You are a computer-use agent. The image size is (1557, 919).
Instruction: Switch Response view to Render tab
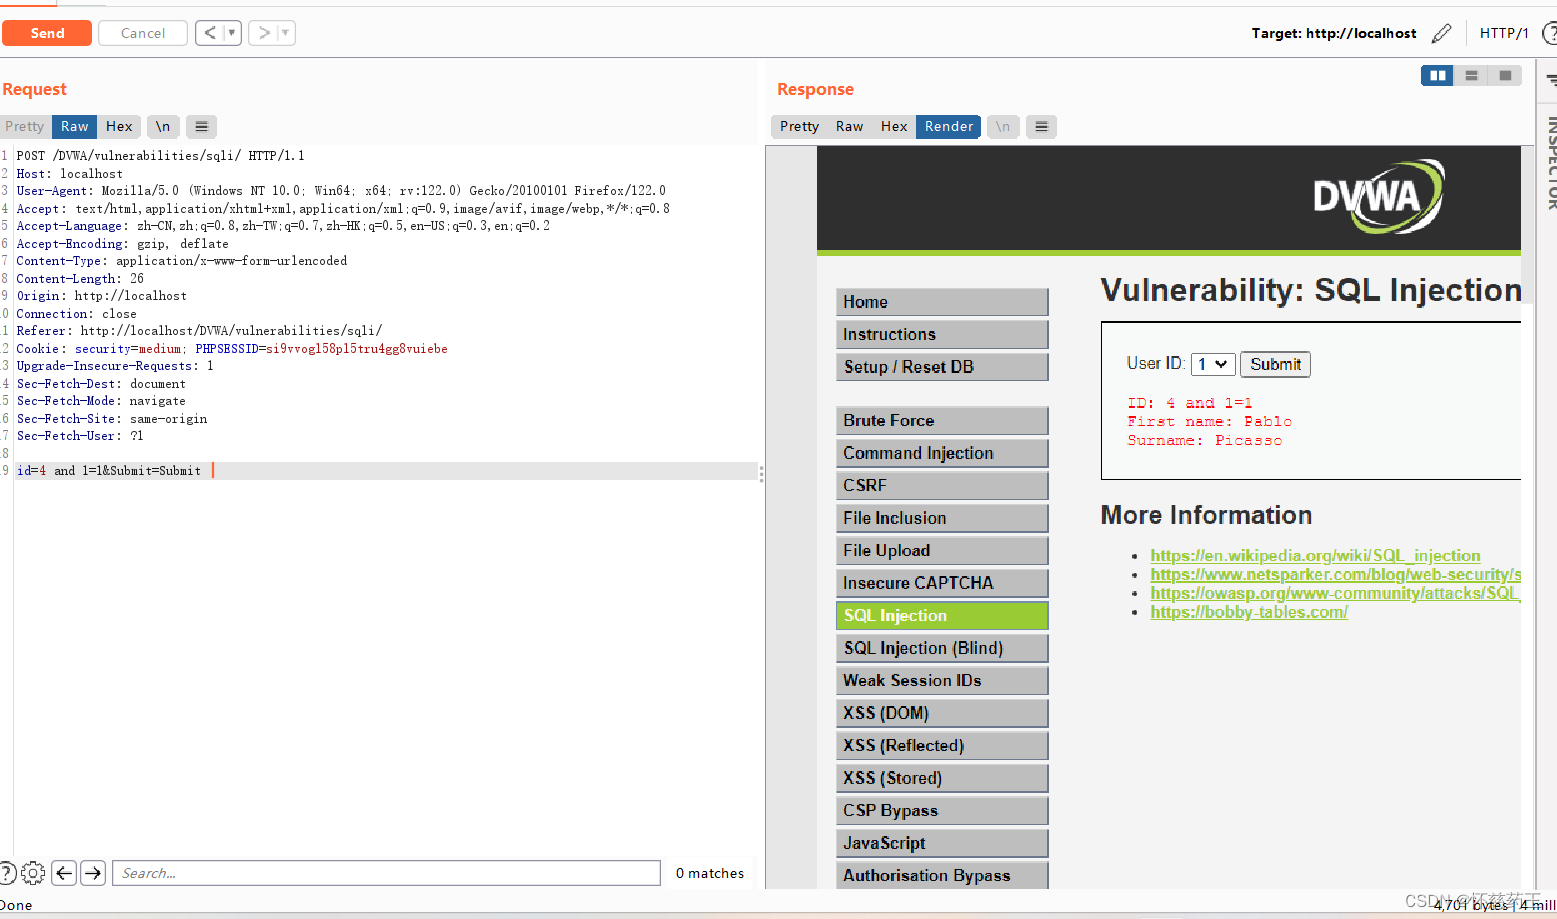[x=948, y=126]
